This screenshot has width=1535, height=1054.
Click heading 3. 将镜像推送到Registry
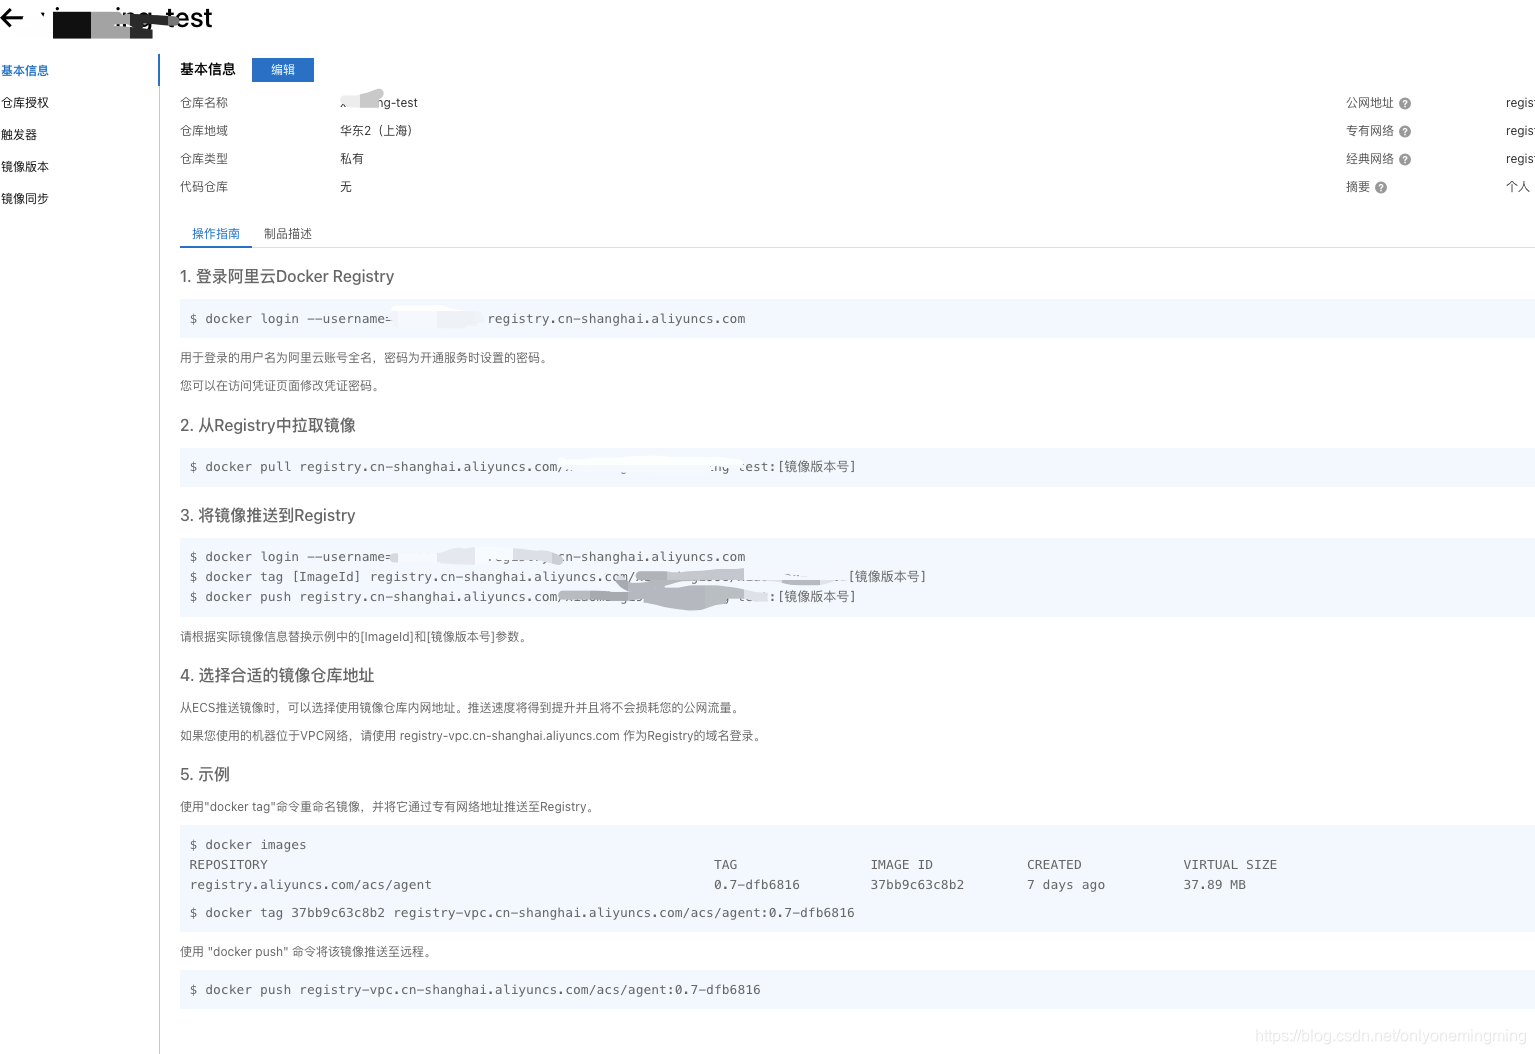[268, 515]
